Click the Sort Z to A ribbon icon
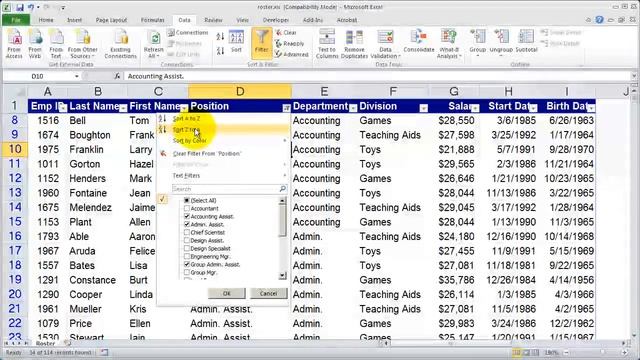640x360 pixels. [220, 51]
